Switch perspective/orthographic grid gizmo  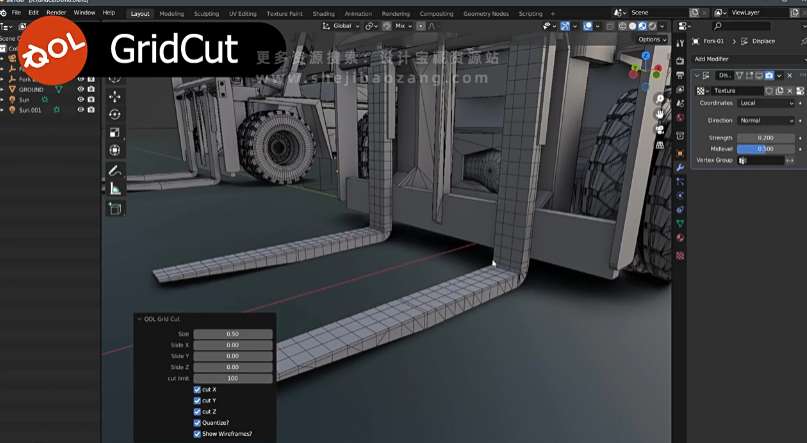[x=660, y=145]
